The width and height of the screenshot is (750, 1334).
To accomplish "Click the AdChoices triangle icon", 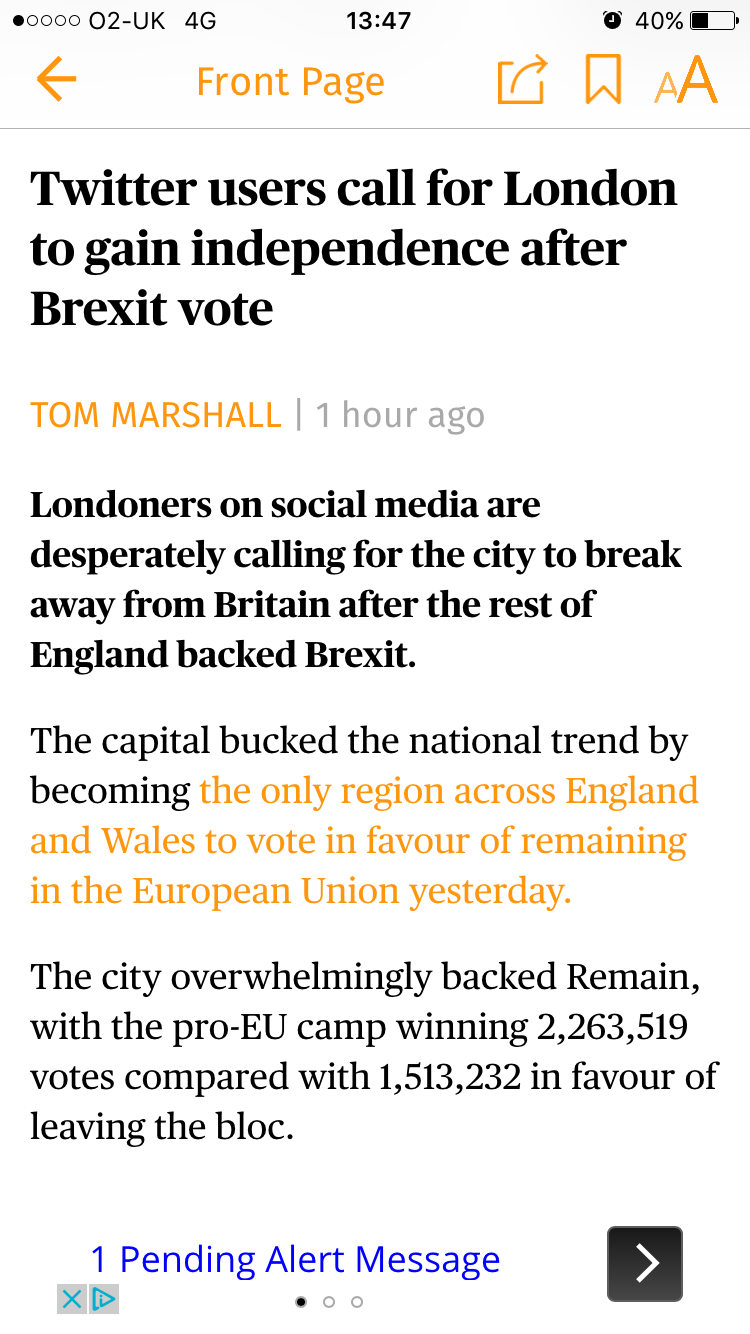I will point(104,1299).
